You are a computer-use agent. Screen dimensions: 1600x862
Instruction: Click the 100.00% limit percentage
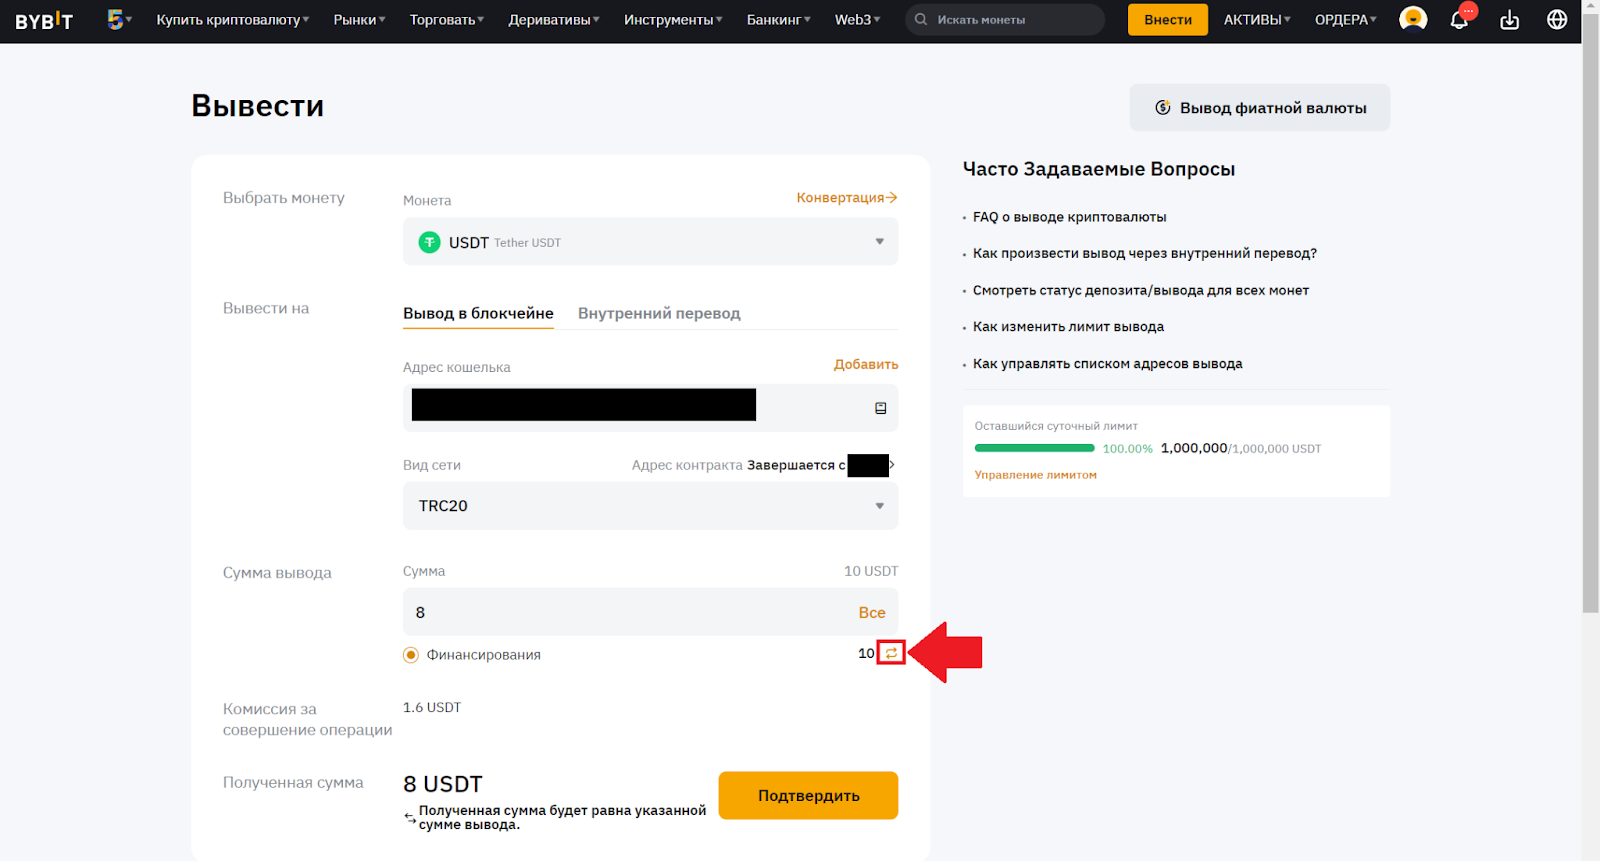1128,449
